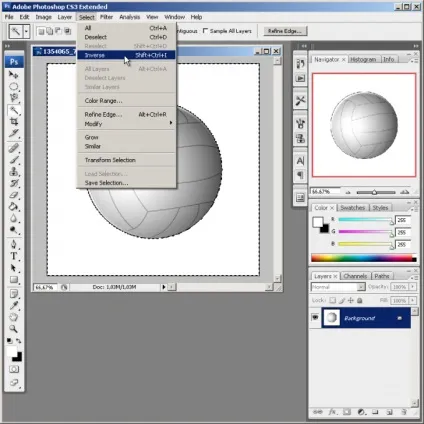Expand the Modify submenu arrow

pos(171,123)
